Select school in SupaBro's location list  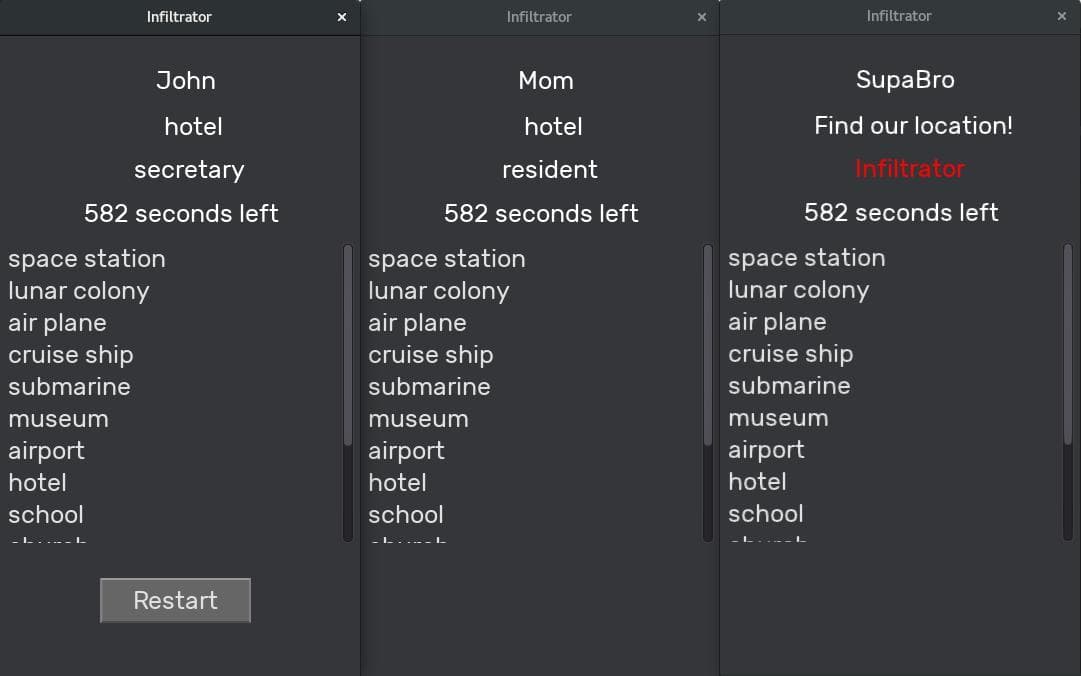point(766,513)
